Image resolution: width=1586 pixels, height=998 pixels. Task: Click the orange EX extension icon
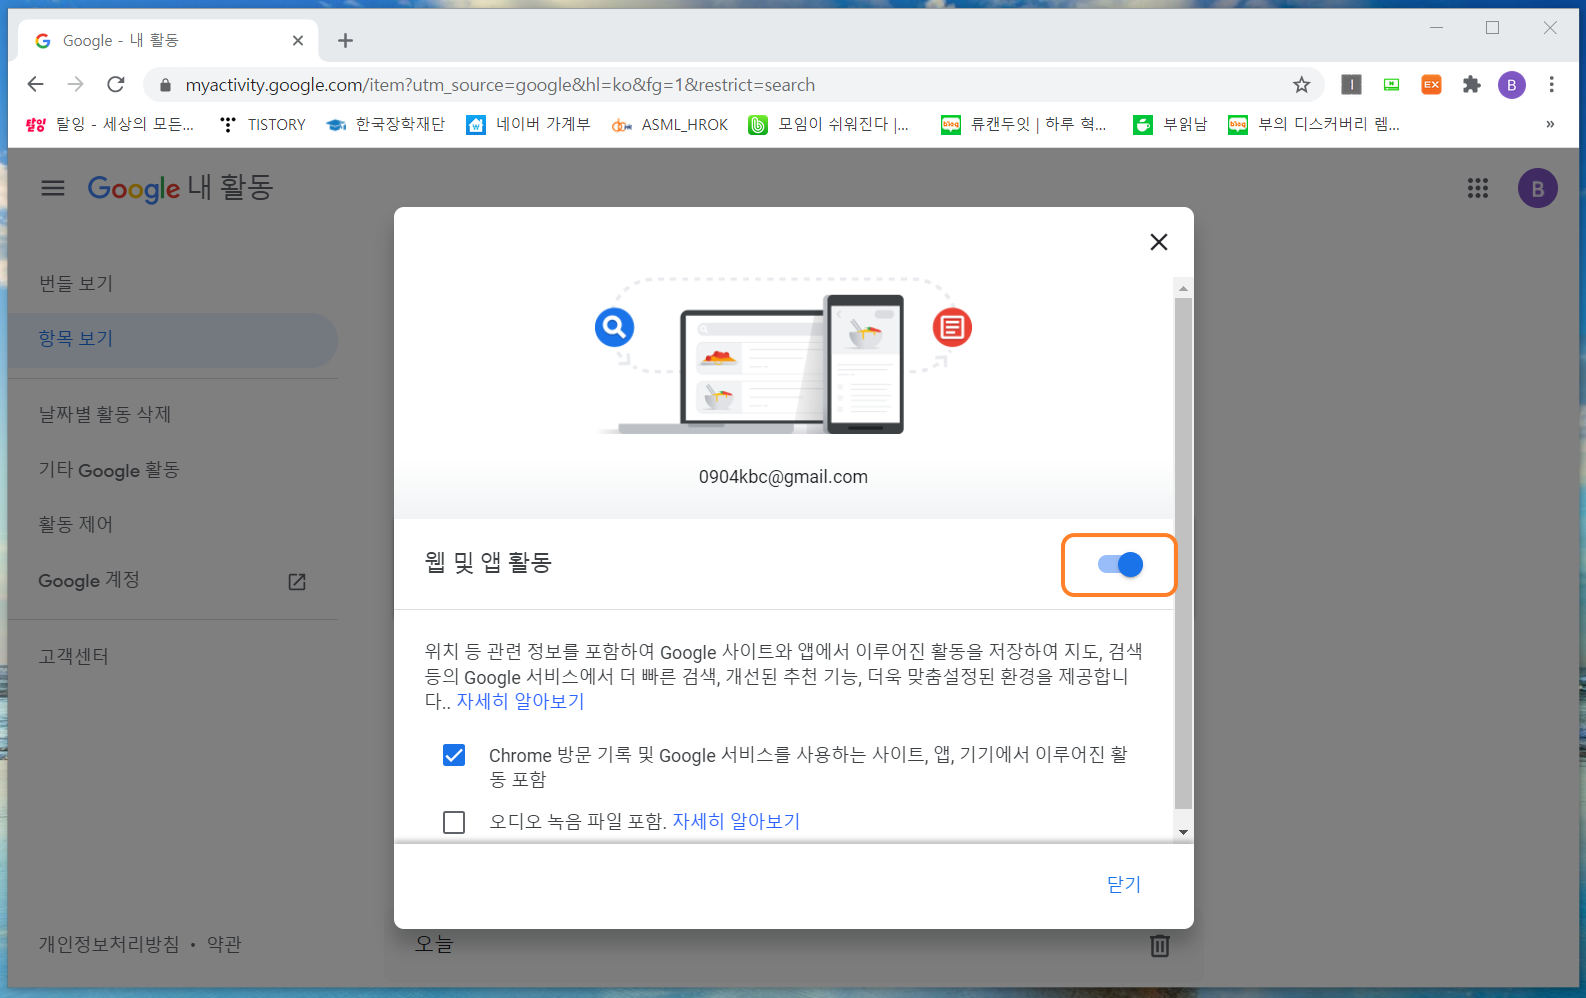point(1431,85)
